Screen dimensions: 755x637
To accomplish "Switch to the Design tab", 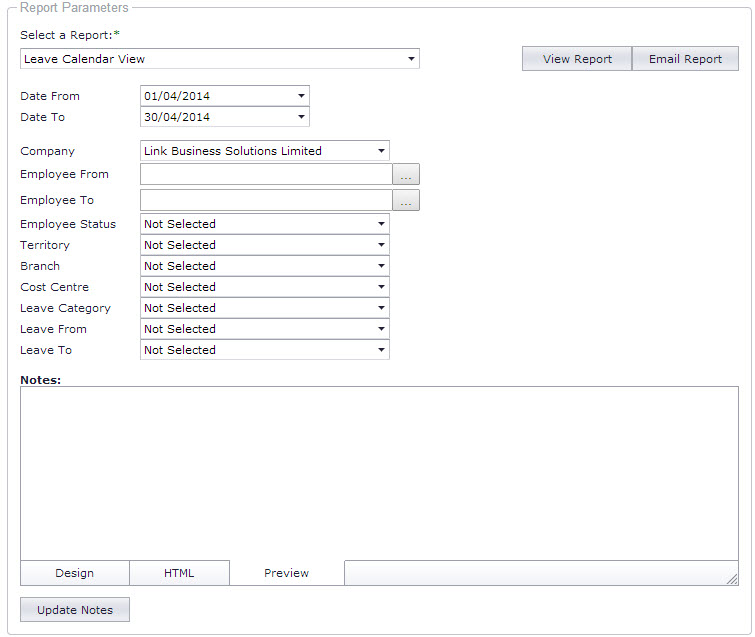I will tap(75, 573).
